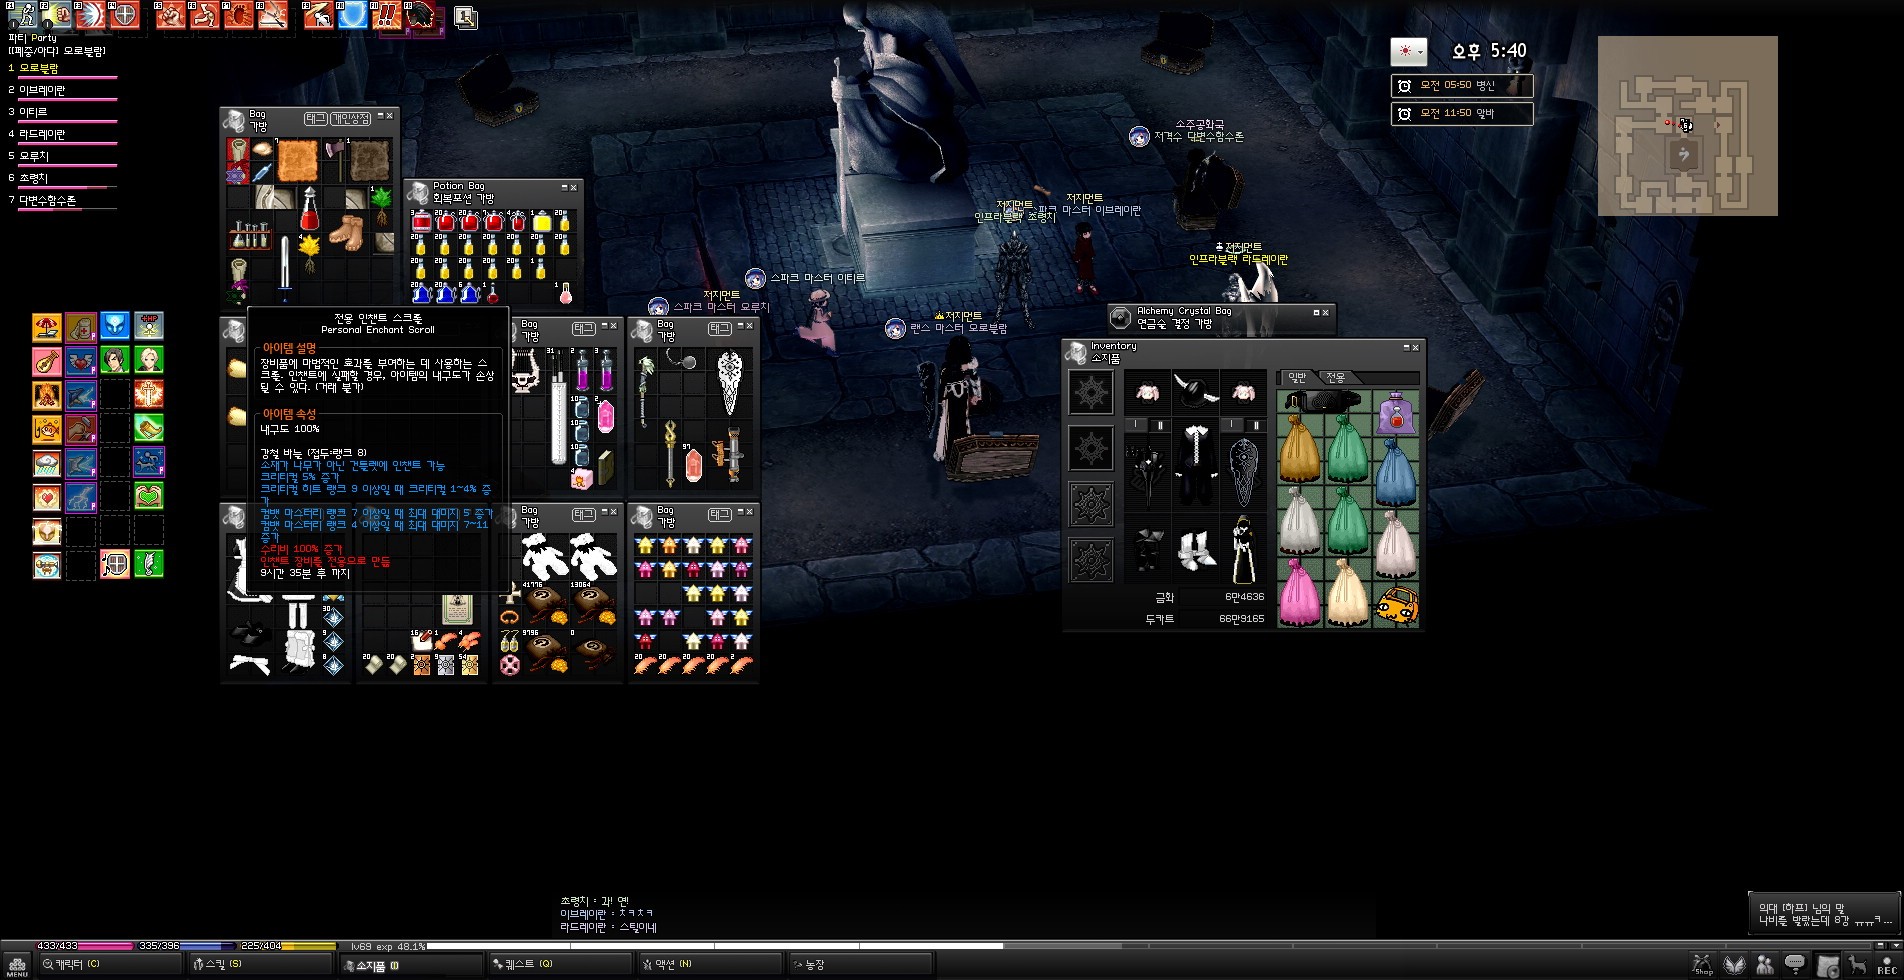Toggle right-hand weapon slot I
The image size is (1904, 980).
coord(1136,425)
